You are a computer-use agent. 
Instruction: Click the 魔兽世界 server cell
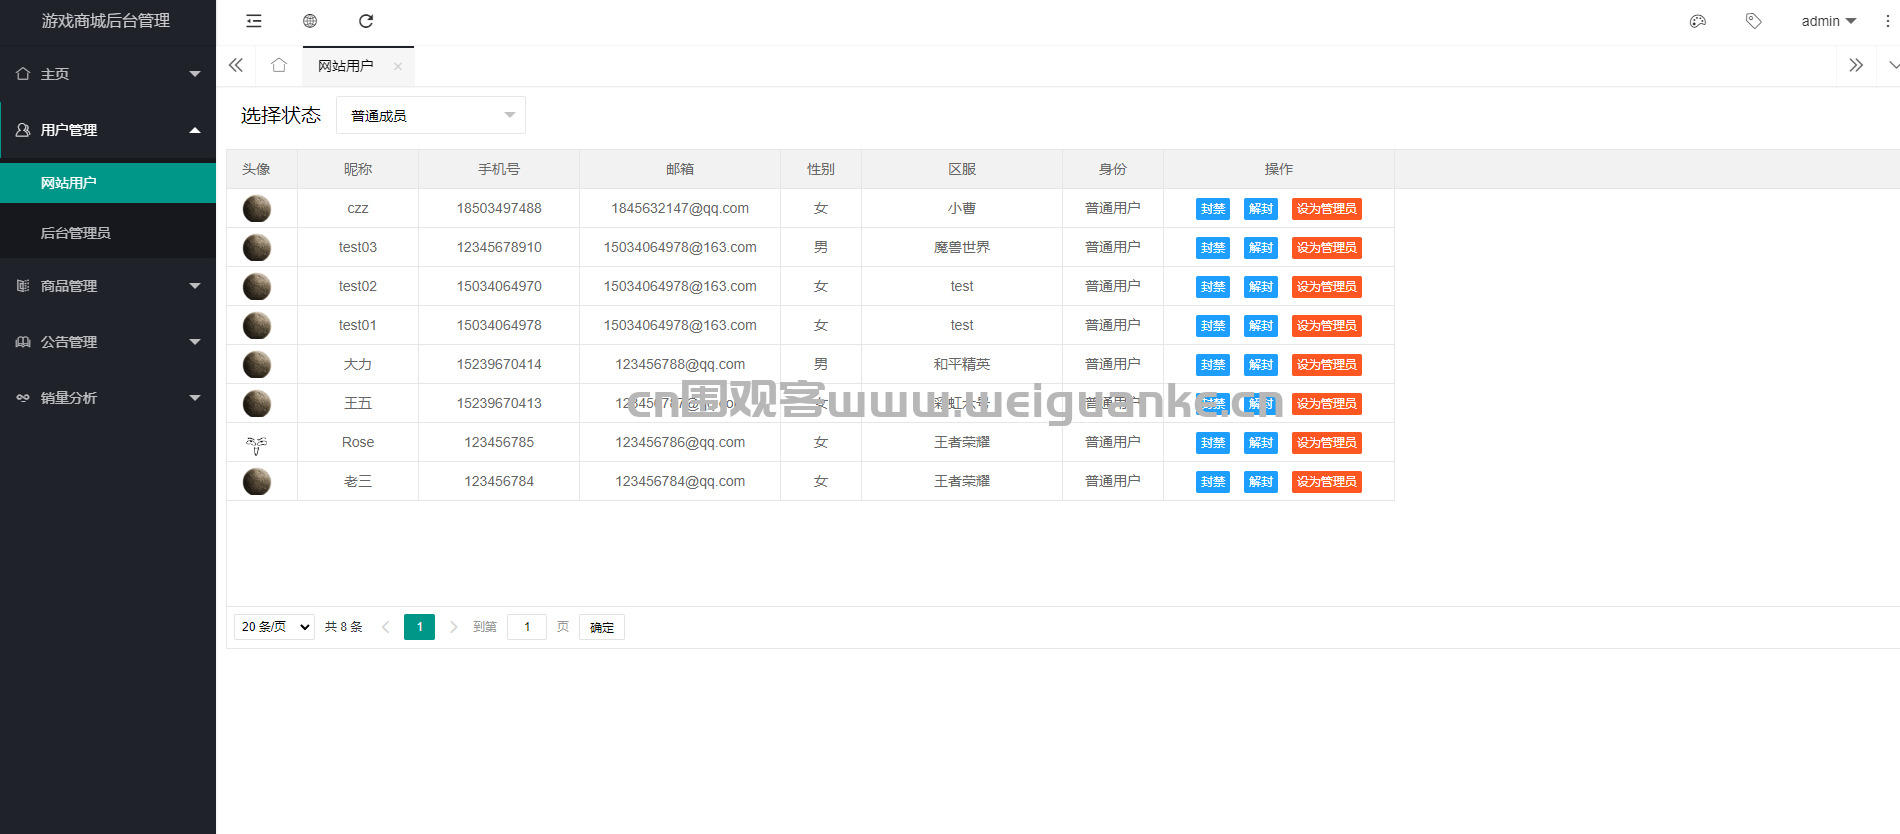point(962,247)
